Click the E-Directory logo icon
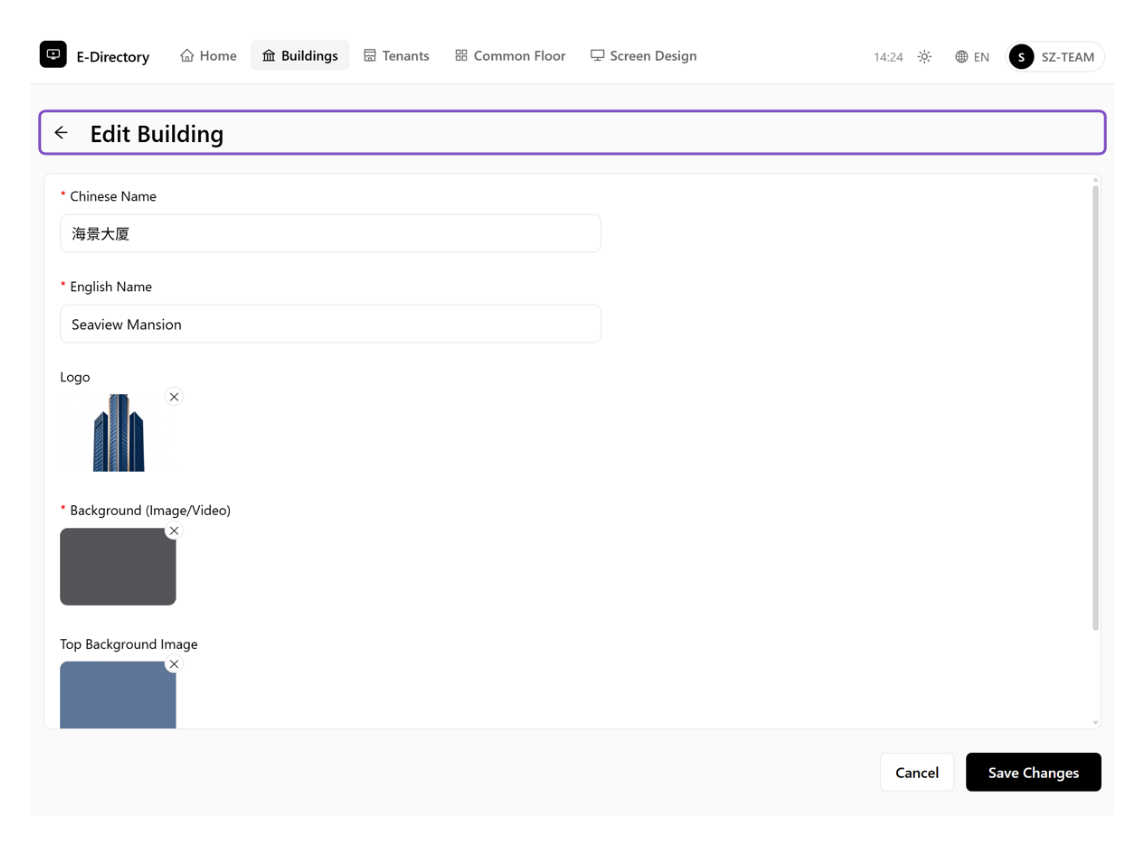The image size is (1145, 846). tap(53, 55)
